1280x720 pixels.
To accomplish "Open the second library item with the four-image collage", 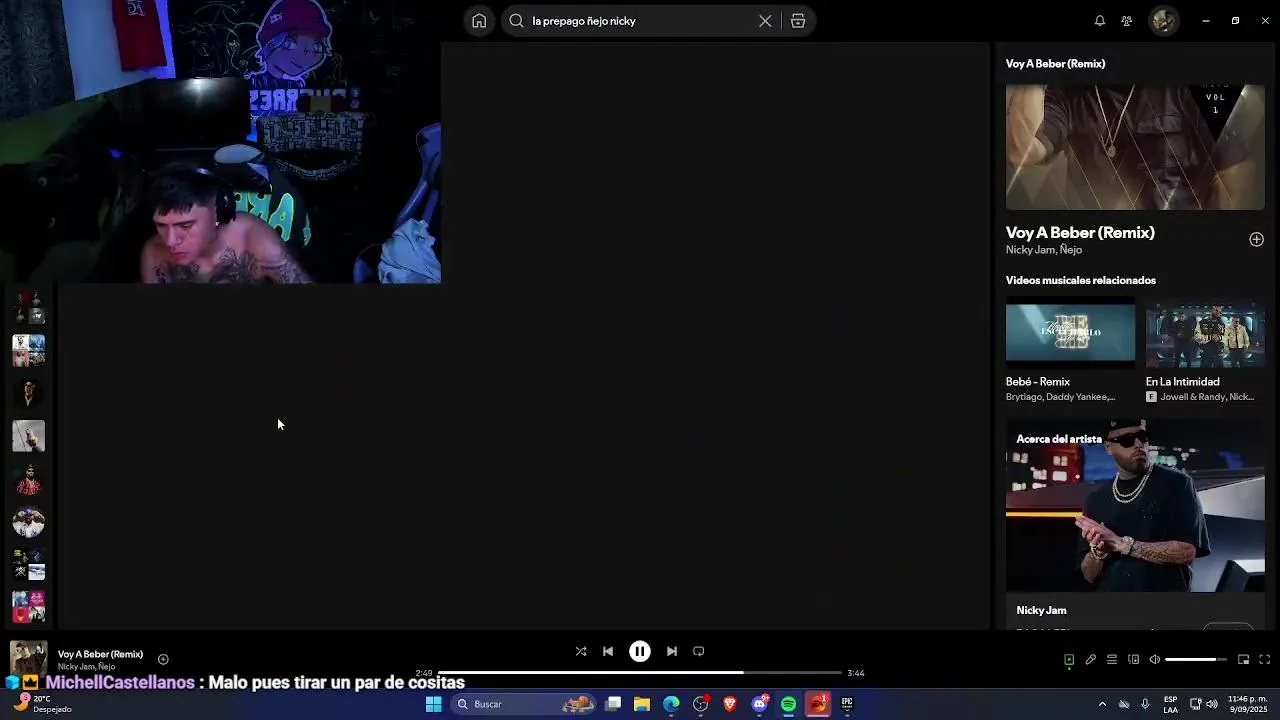I will click(x=28, y=350).
